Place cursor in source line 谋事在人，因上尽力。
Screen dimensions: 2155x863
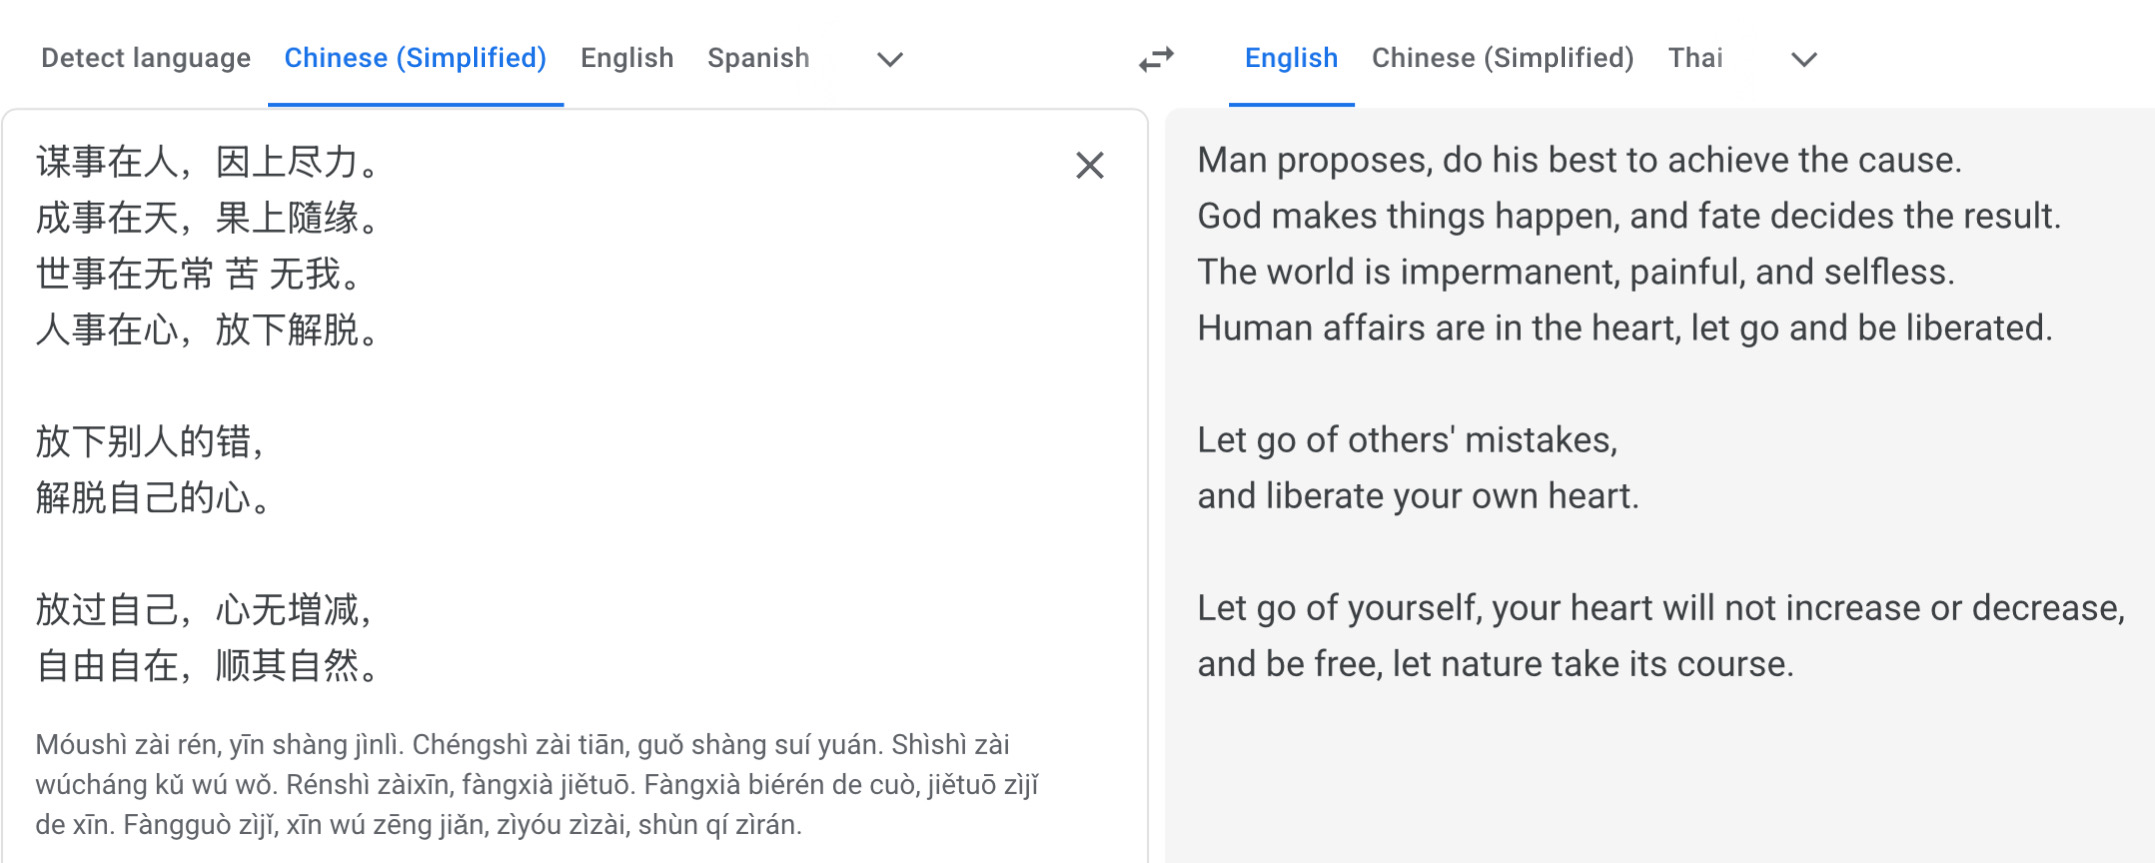208,161
